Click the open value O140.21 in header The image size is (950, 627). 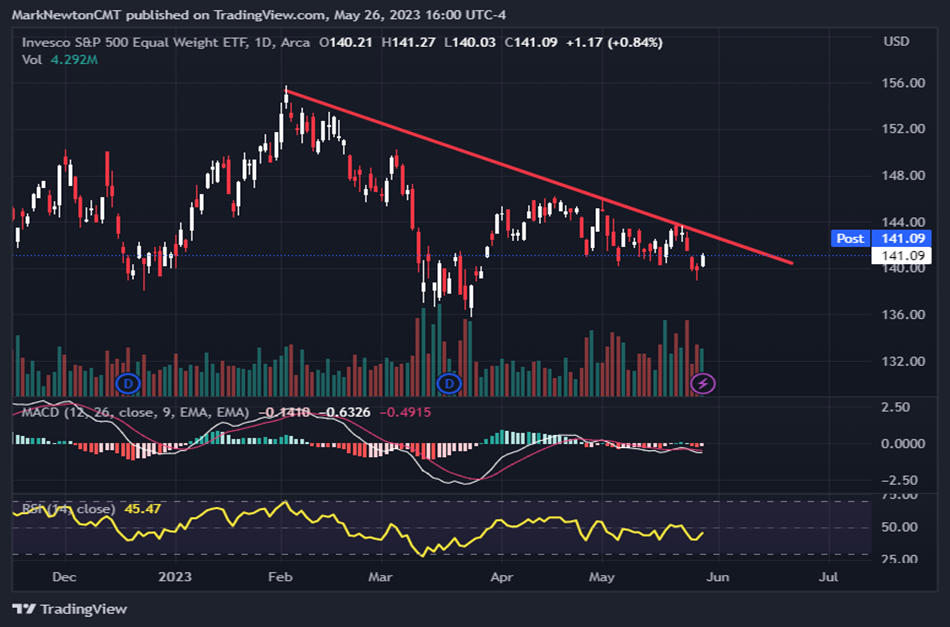[x=345, y=42]
